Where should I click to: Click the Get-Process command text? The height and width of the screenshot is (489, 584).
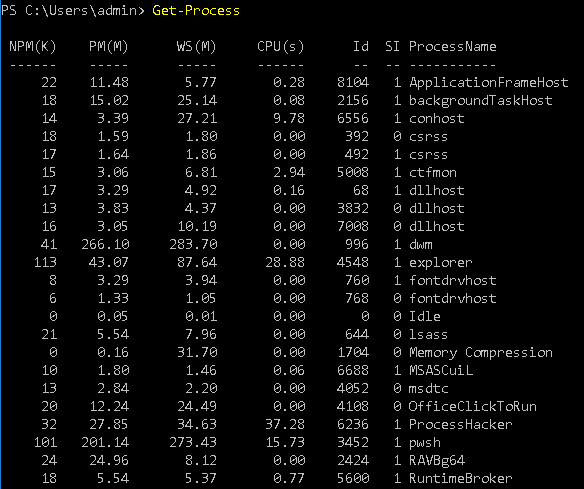196,10
